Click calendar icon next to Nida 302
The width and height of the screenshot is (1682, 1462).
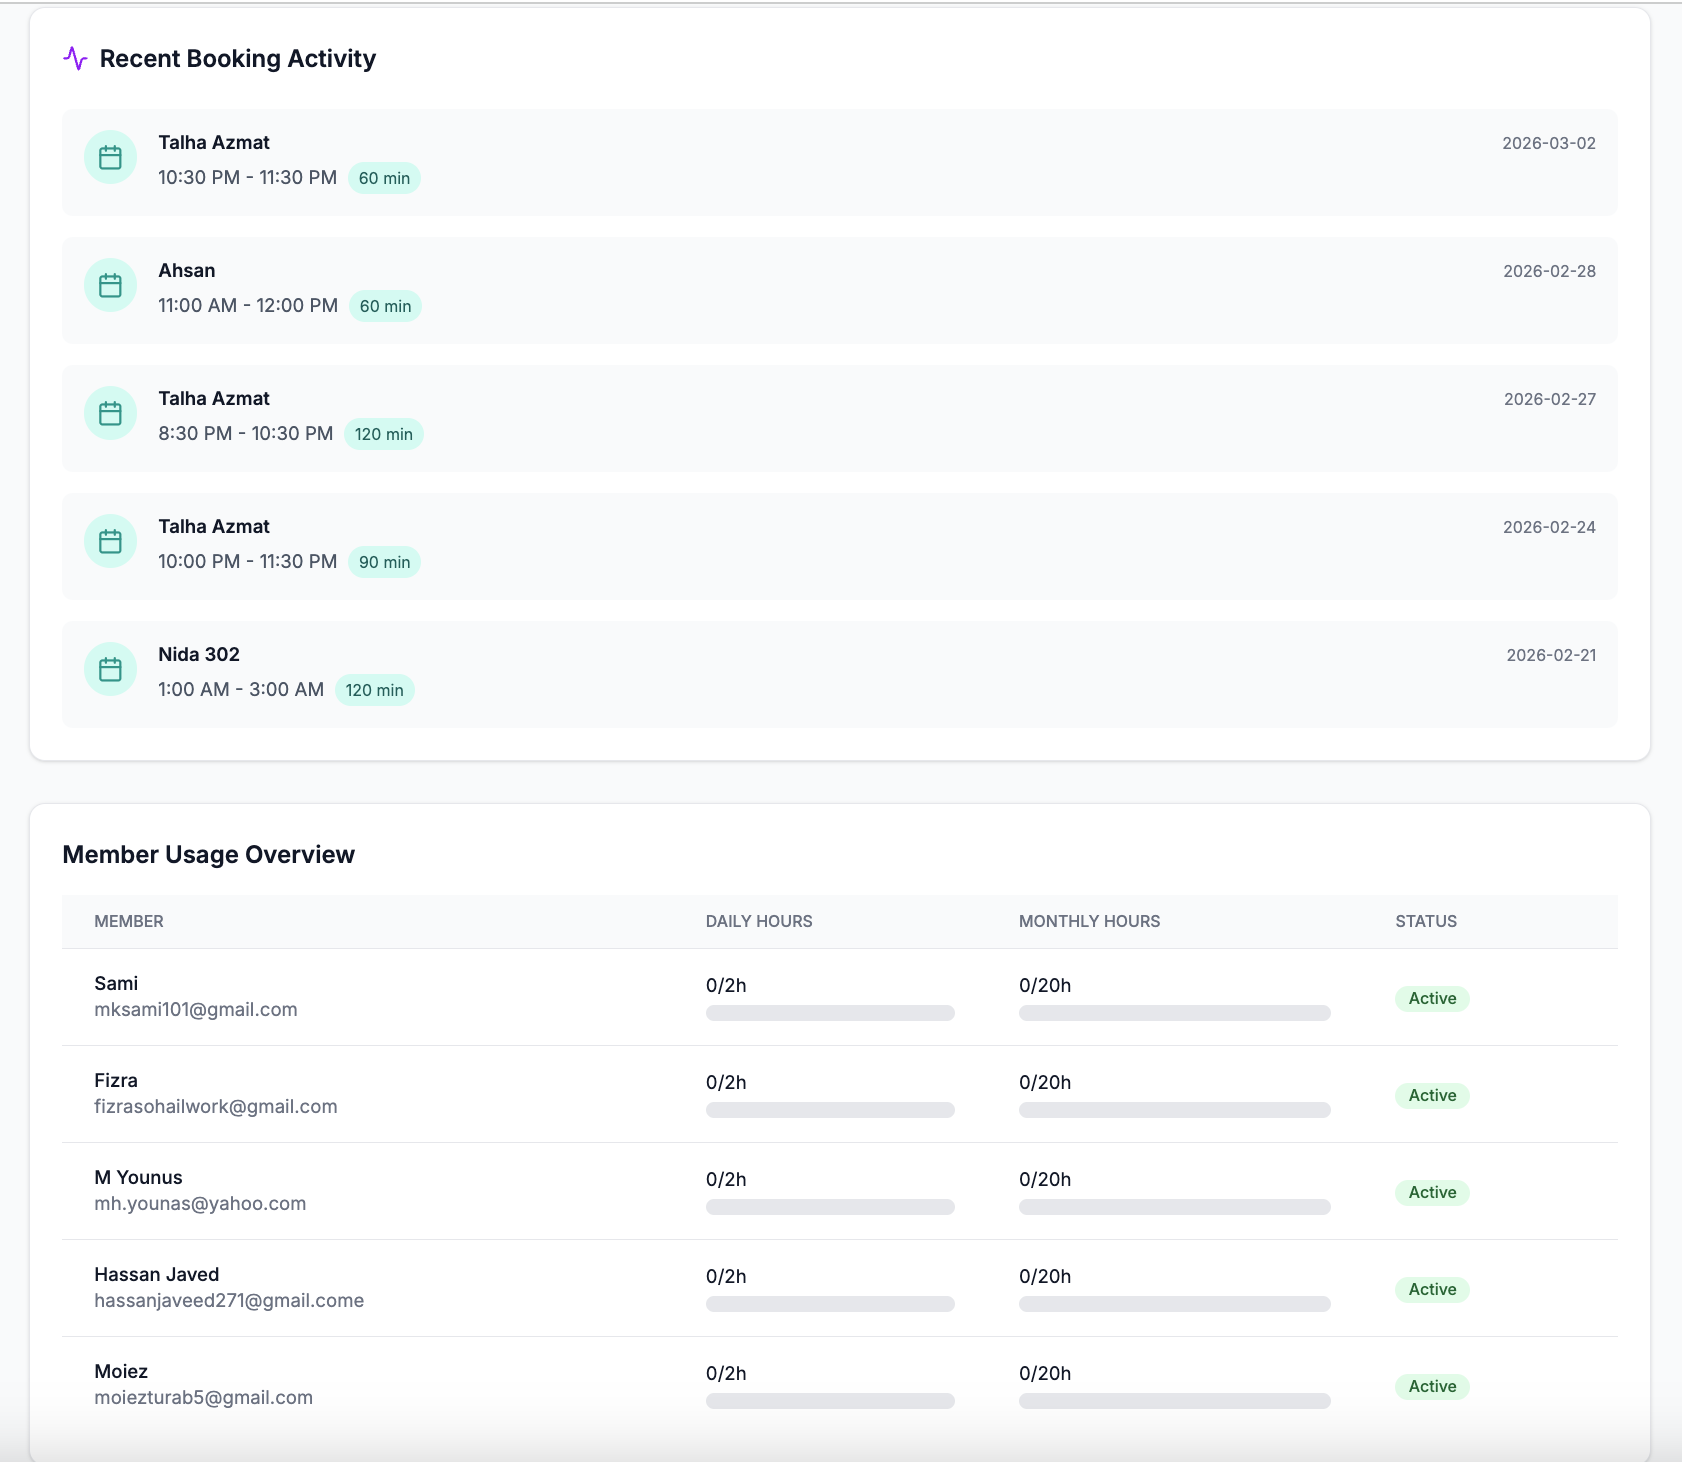110,670
